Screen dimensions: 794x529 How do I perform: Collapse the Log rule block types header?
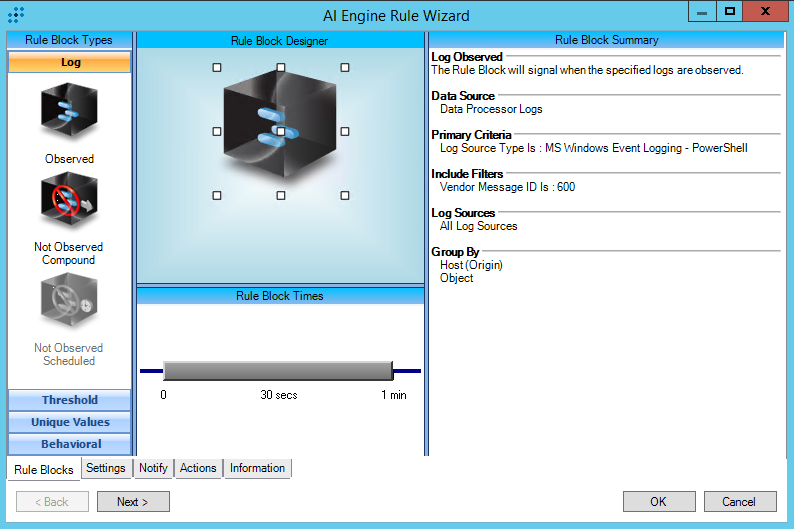[x=69, y=62]
